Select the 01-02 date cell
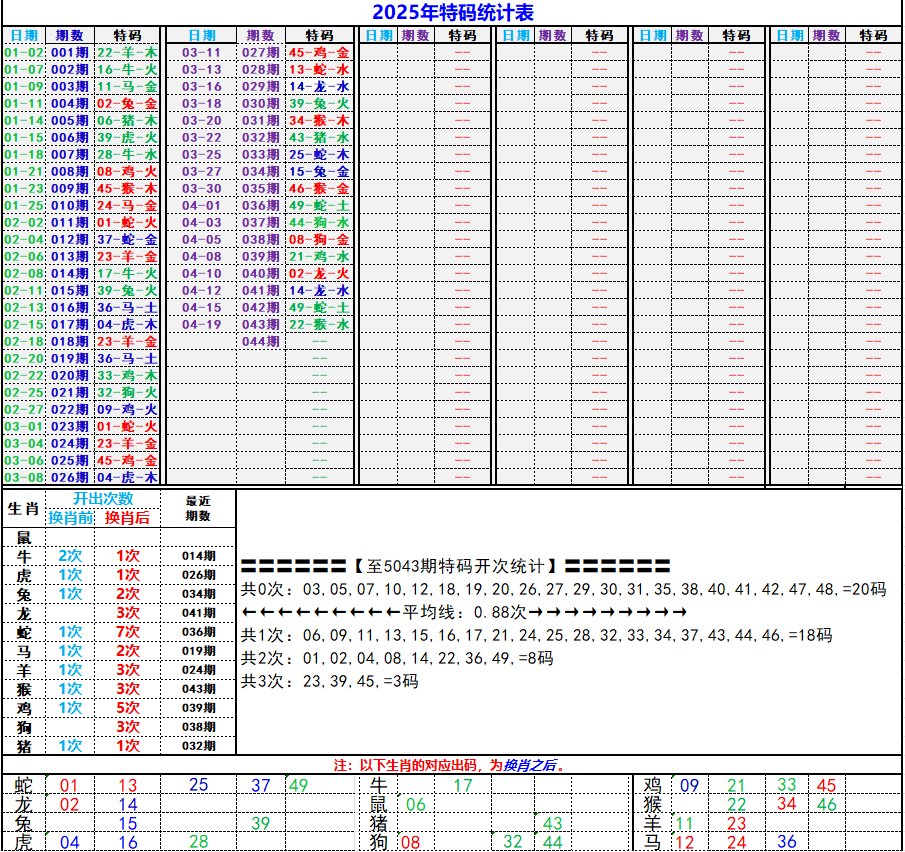Viewport: 905px width, 852px height. pyautogui.click(x=24, y=52)
